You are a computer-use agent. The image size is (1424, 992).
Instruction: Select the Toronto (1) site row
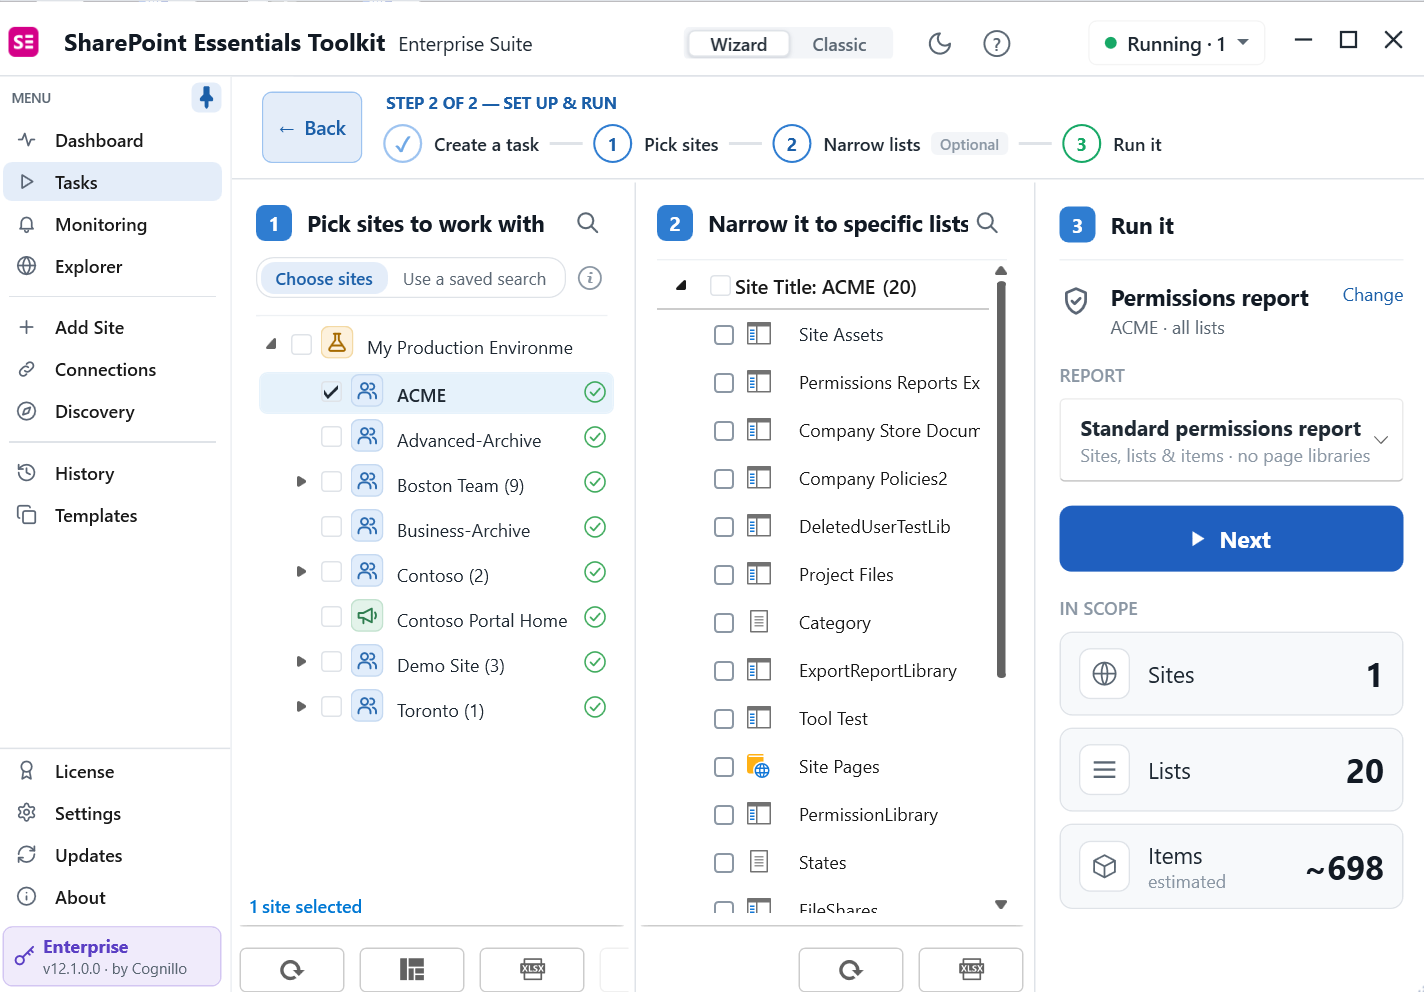point(436,710)
